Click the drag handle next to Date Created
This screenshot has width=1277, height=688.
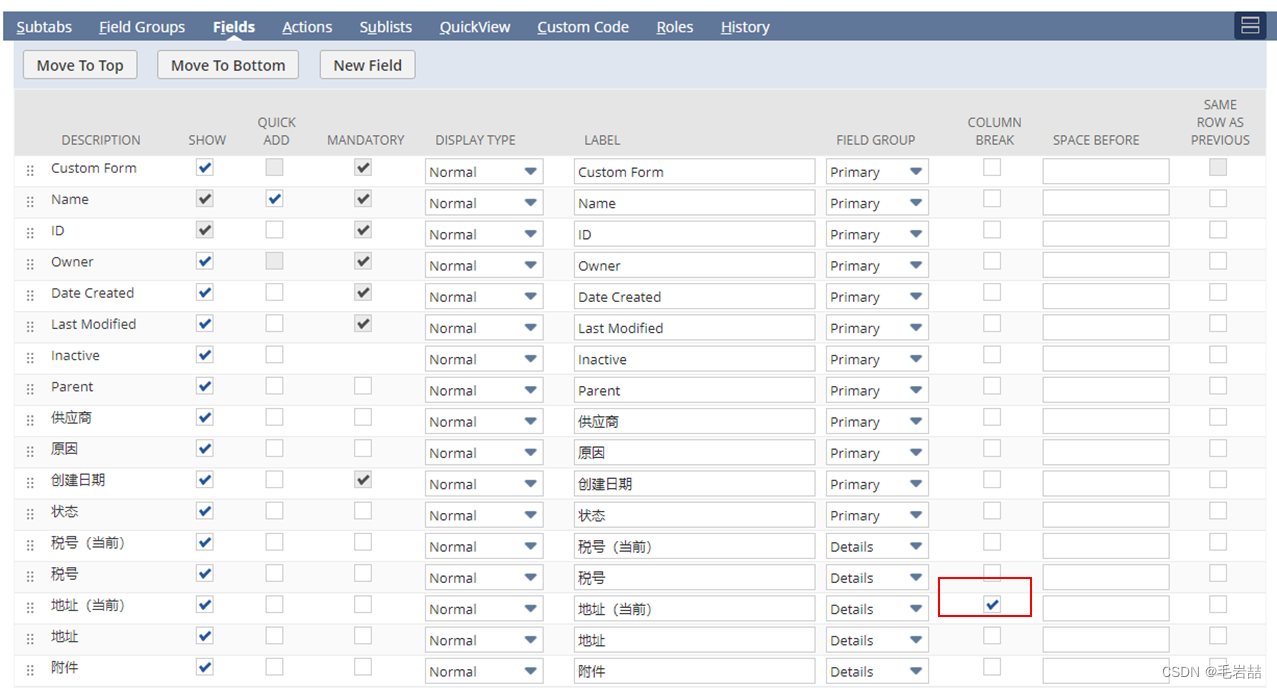[30, 292]
